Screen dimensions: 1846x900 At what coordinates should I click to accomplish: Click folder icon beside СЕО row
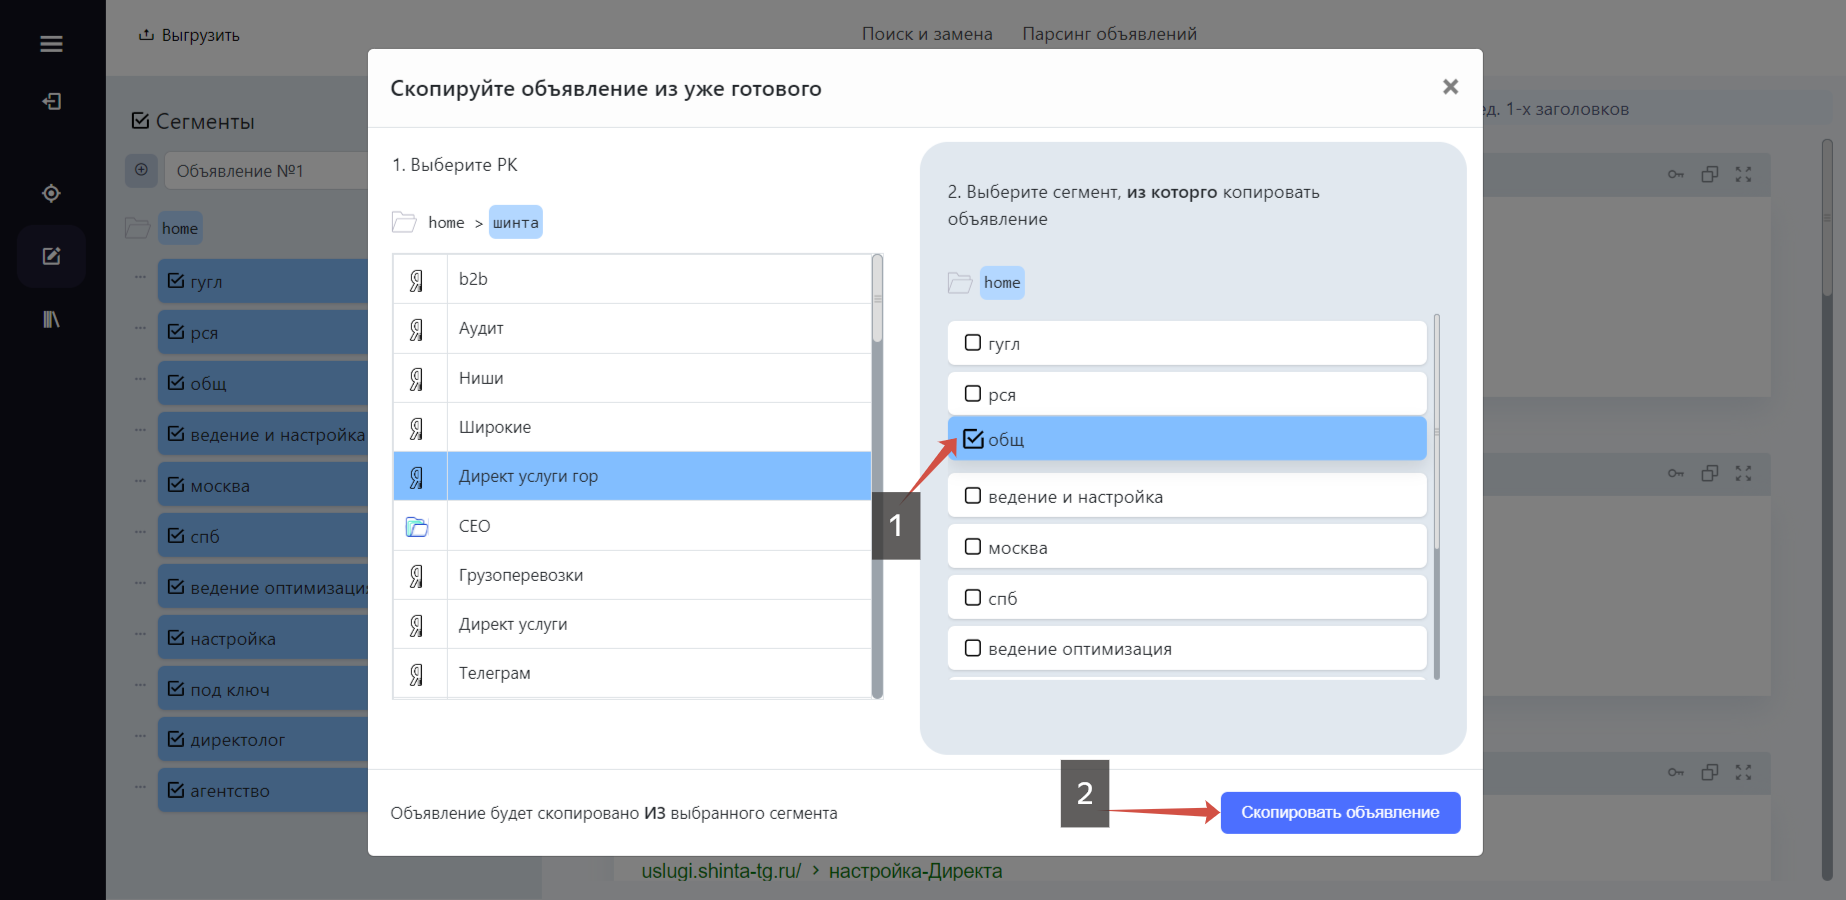[417, 526]
